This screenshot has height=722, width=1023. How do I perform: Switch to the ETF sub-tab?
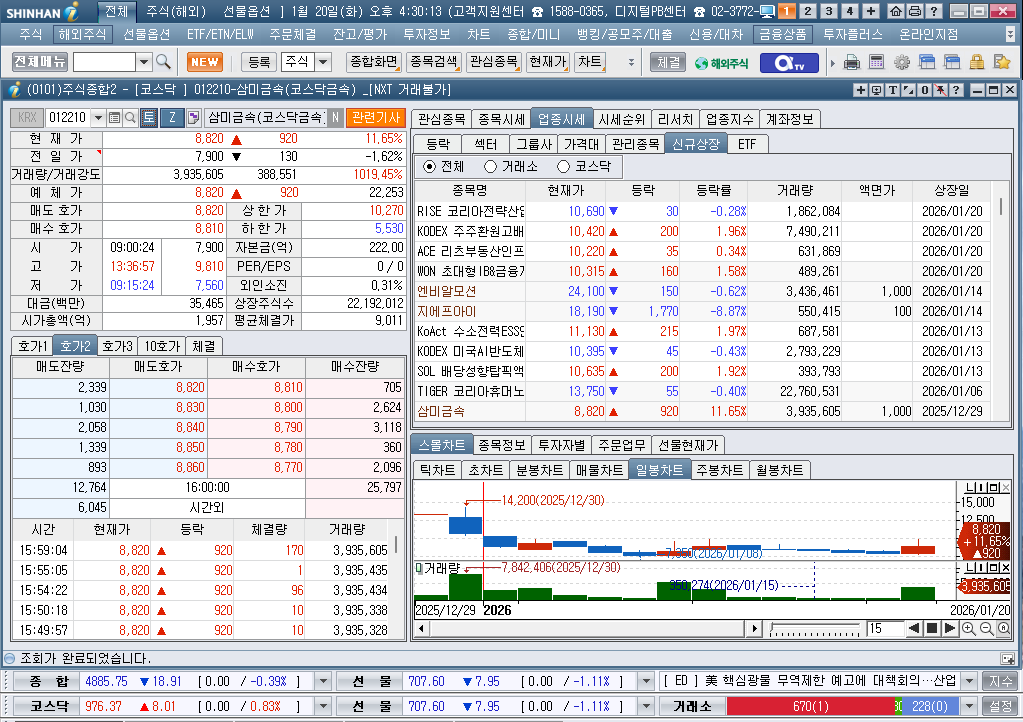click(747, 144)
